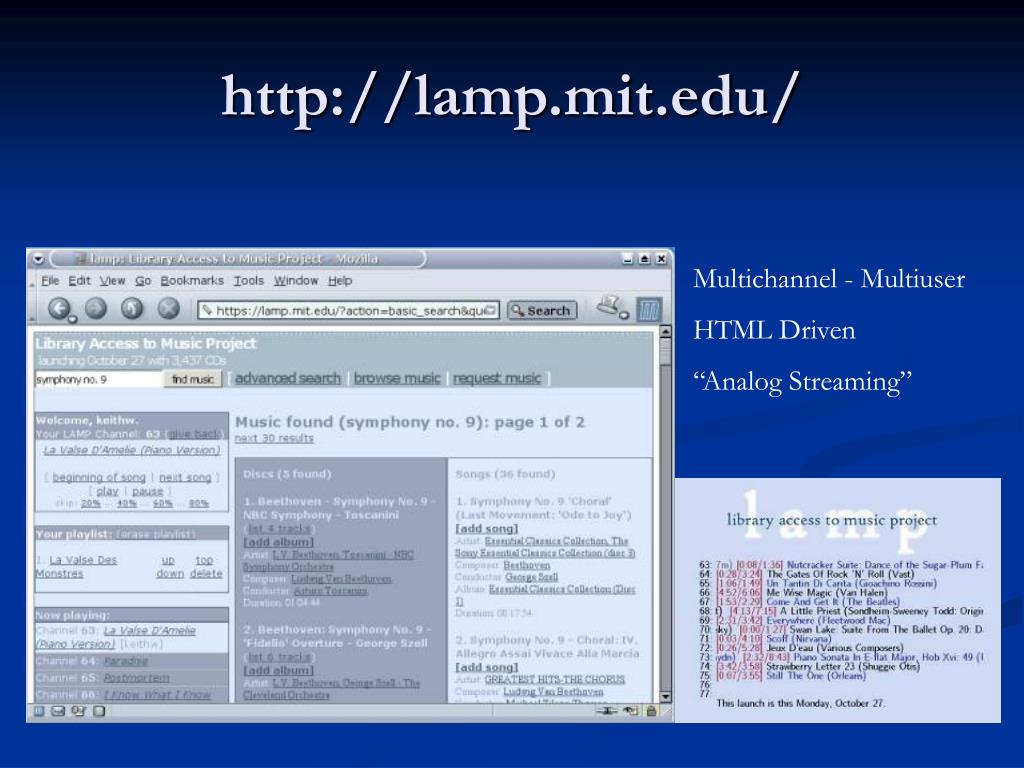
Task: Stop page loading with the Stop icon
Action: 168,308
